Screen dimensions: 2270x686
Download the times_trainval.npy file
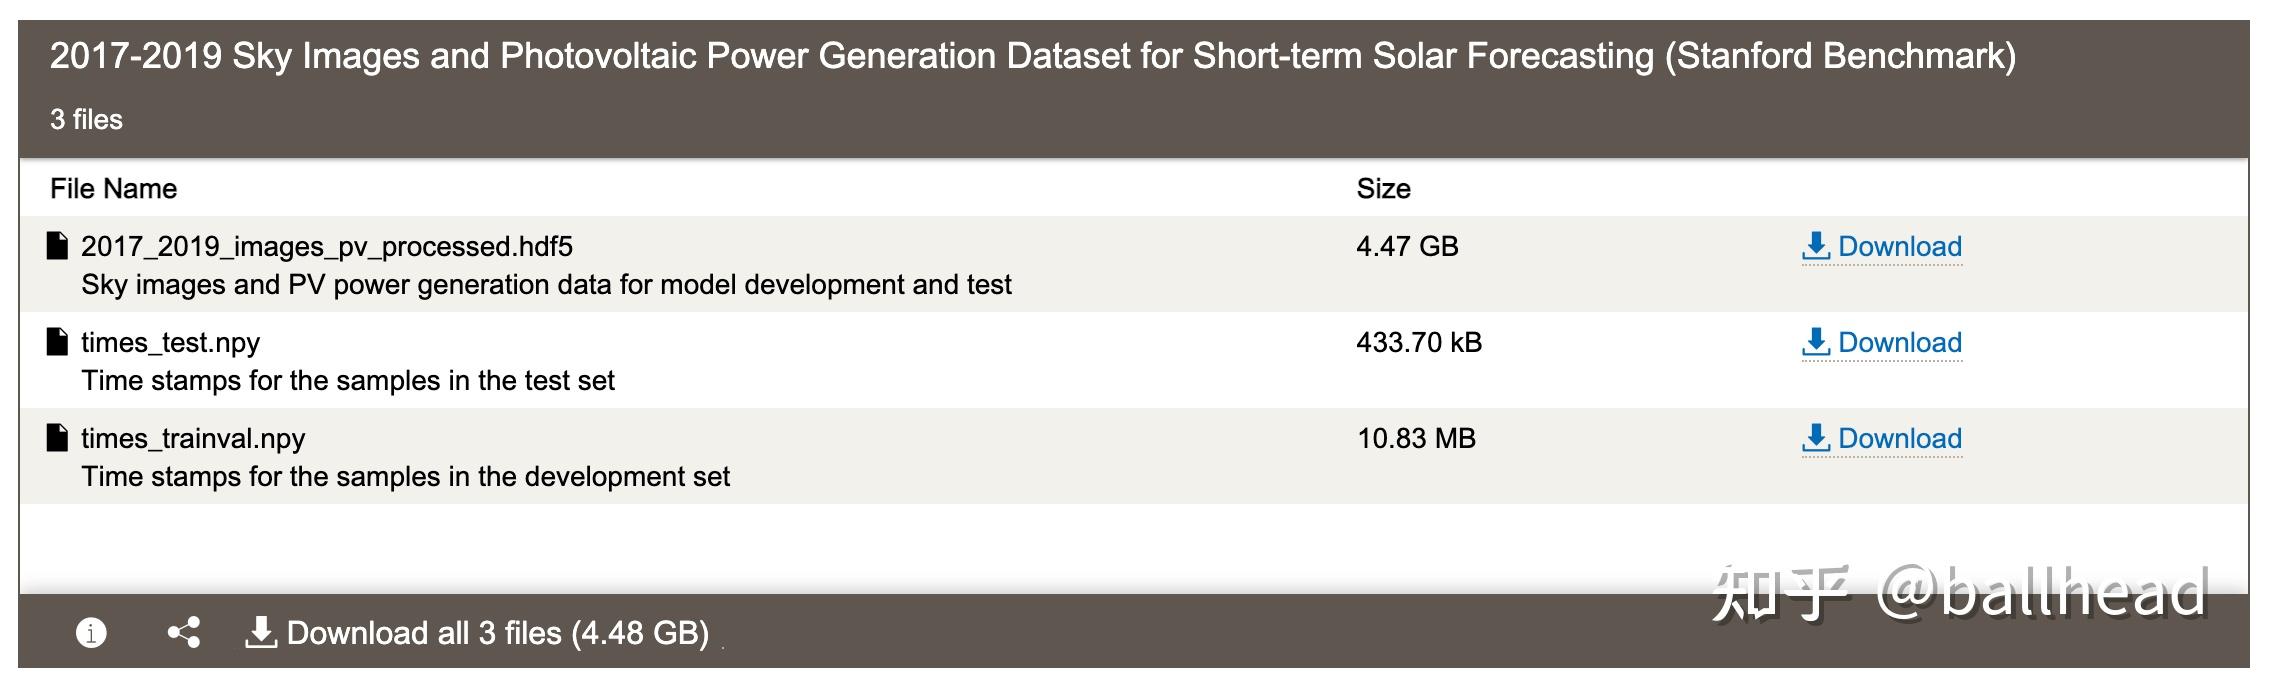click(1900, 438)
